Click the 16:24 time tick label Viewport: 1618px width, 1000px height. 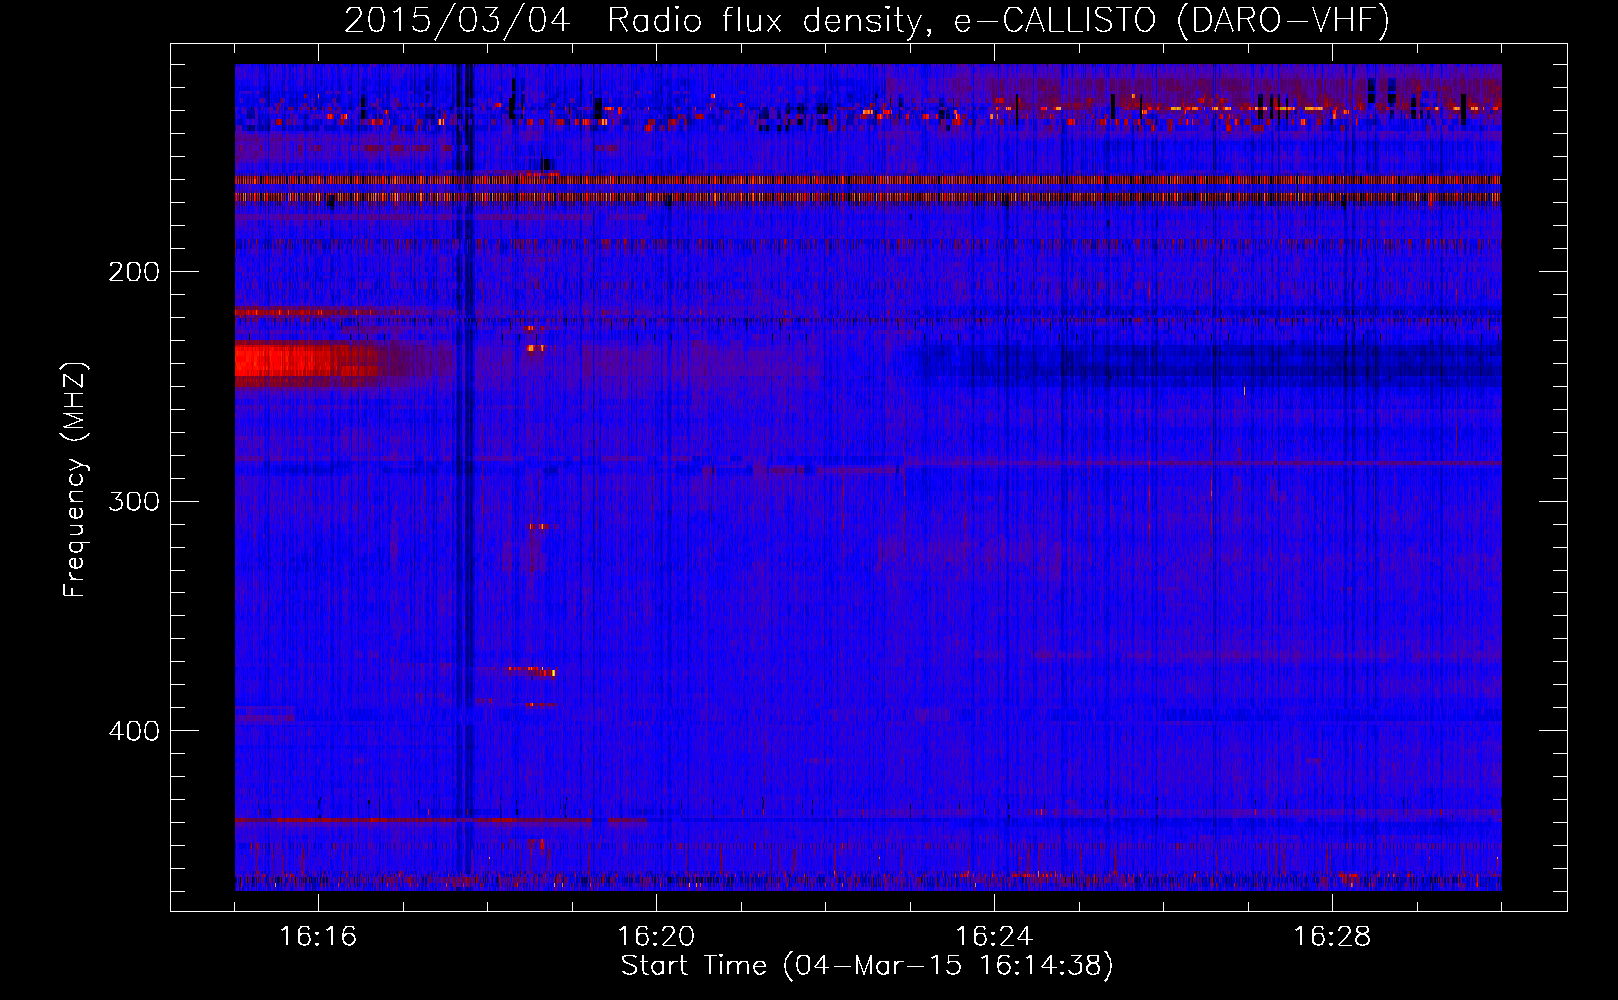pos(994,936)
